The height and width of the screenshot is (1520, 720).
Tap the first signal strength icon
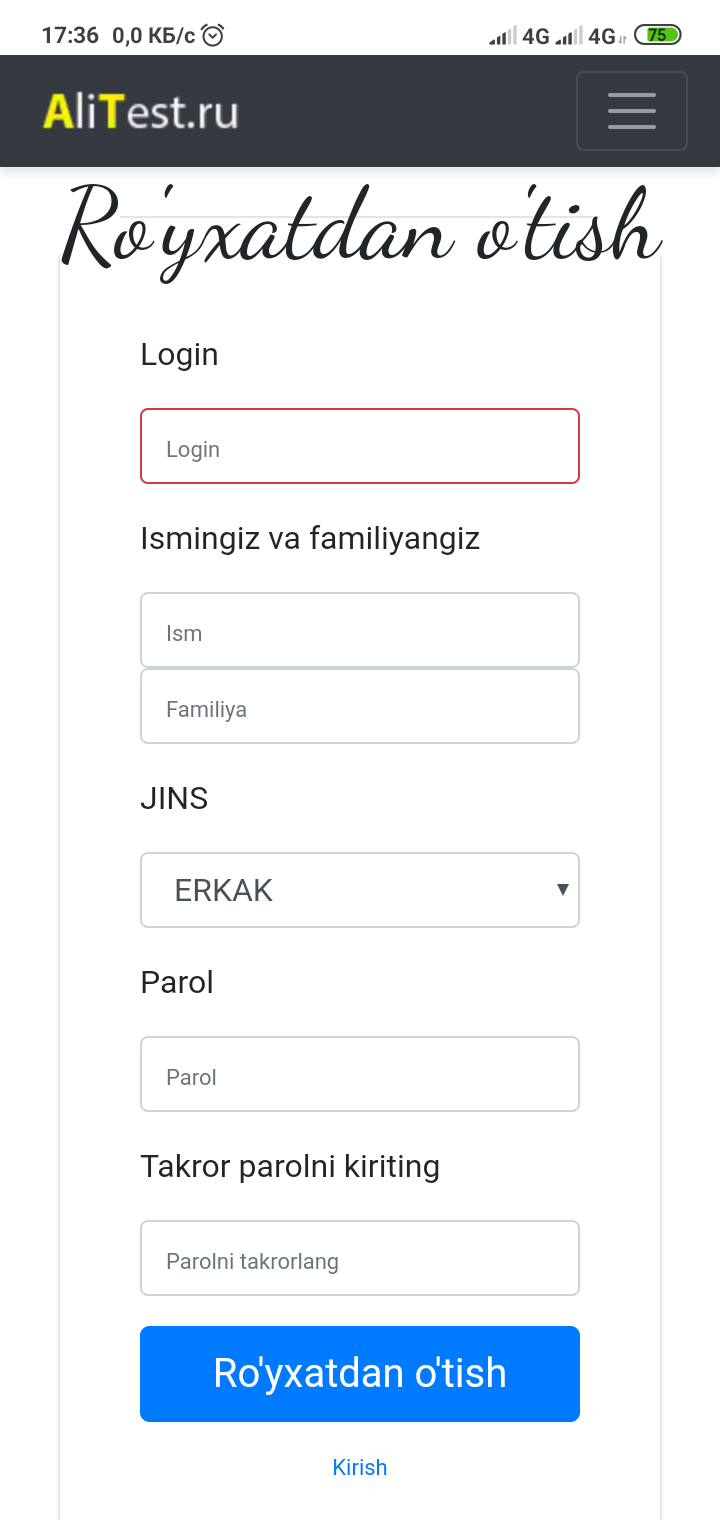tap(503, 37)
